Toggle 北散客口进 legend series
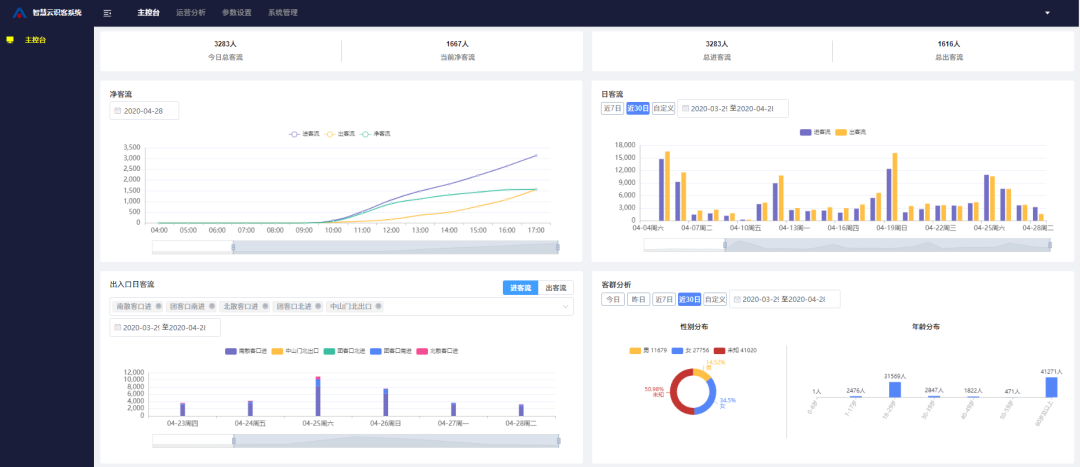This screenshot has width=1080, height=467. pyautogui.click(x=437, y=351)
